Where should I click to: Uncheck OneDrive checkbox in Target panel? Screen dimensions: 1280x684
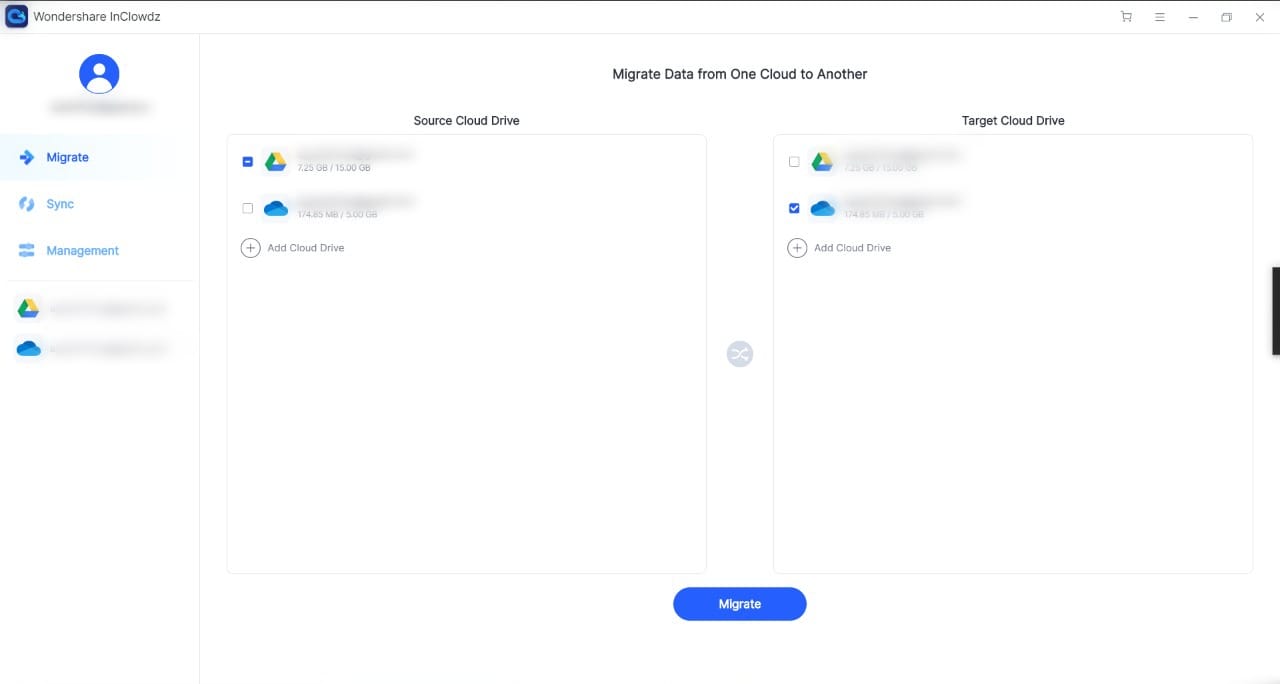[794, 208]
